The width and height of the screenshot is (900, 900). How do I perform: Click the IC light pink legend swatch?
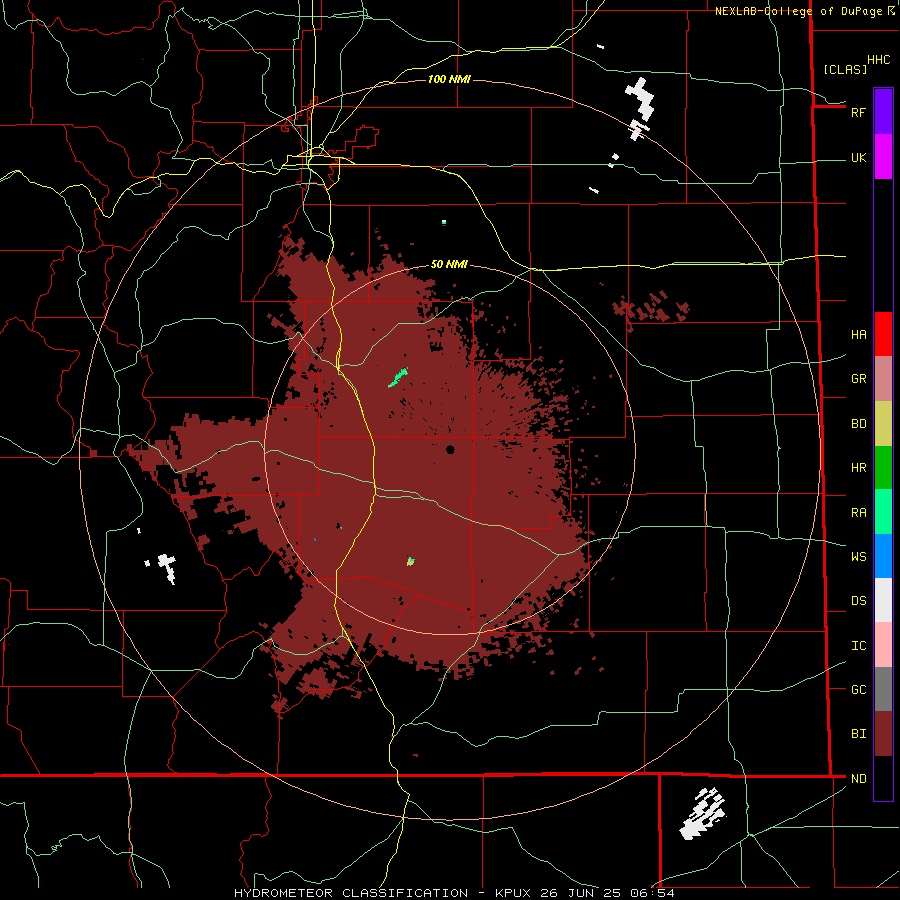coord(883,645)
